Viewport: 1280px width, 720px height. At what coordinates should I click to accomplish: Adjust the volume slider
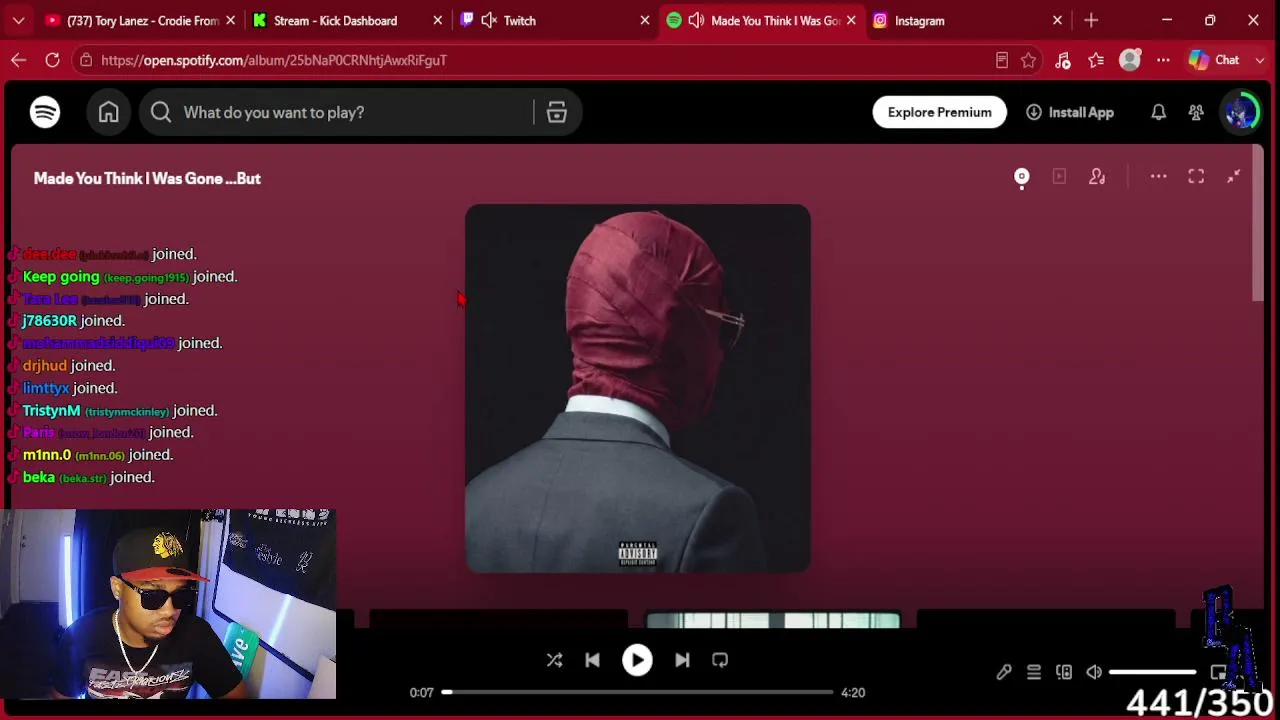click(x=1152, y=672)
